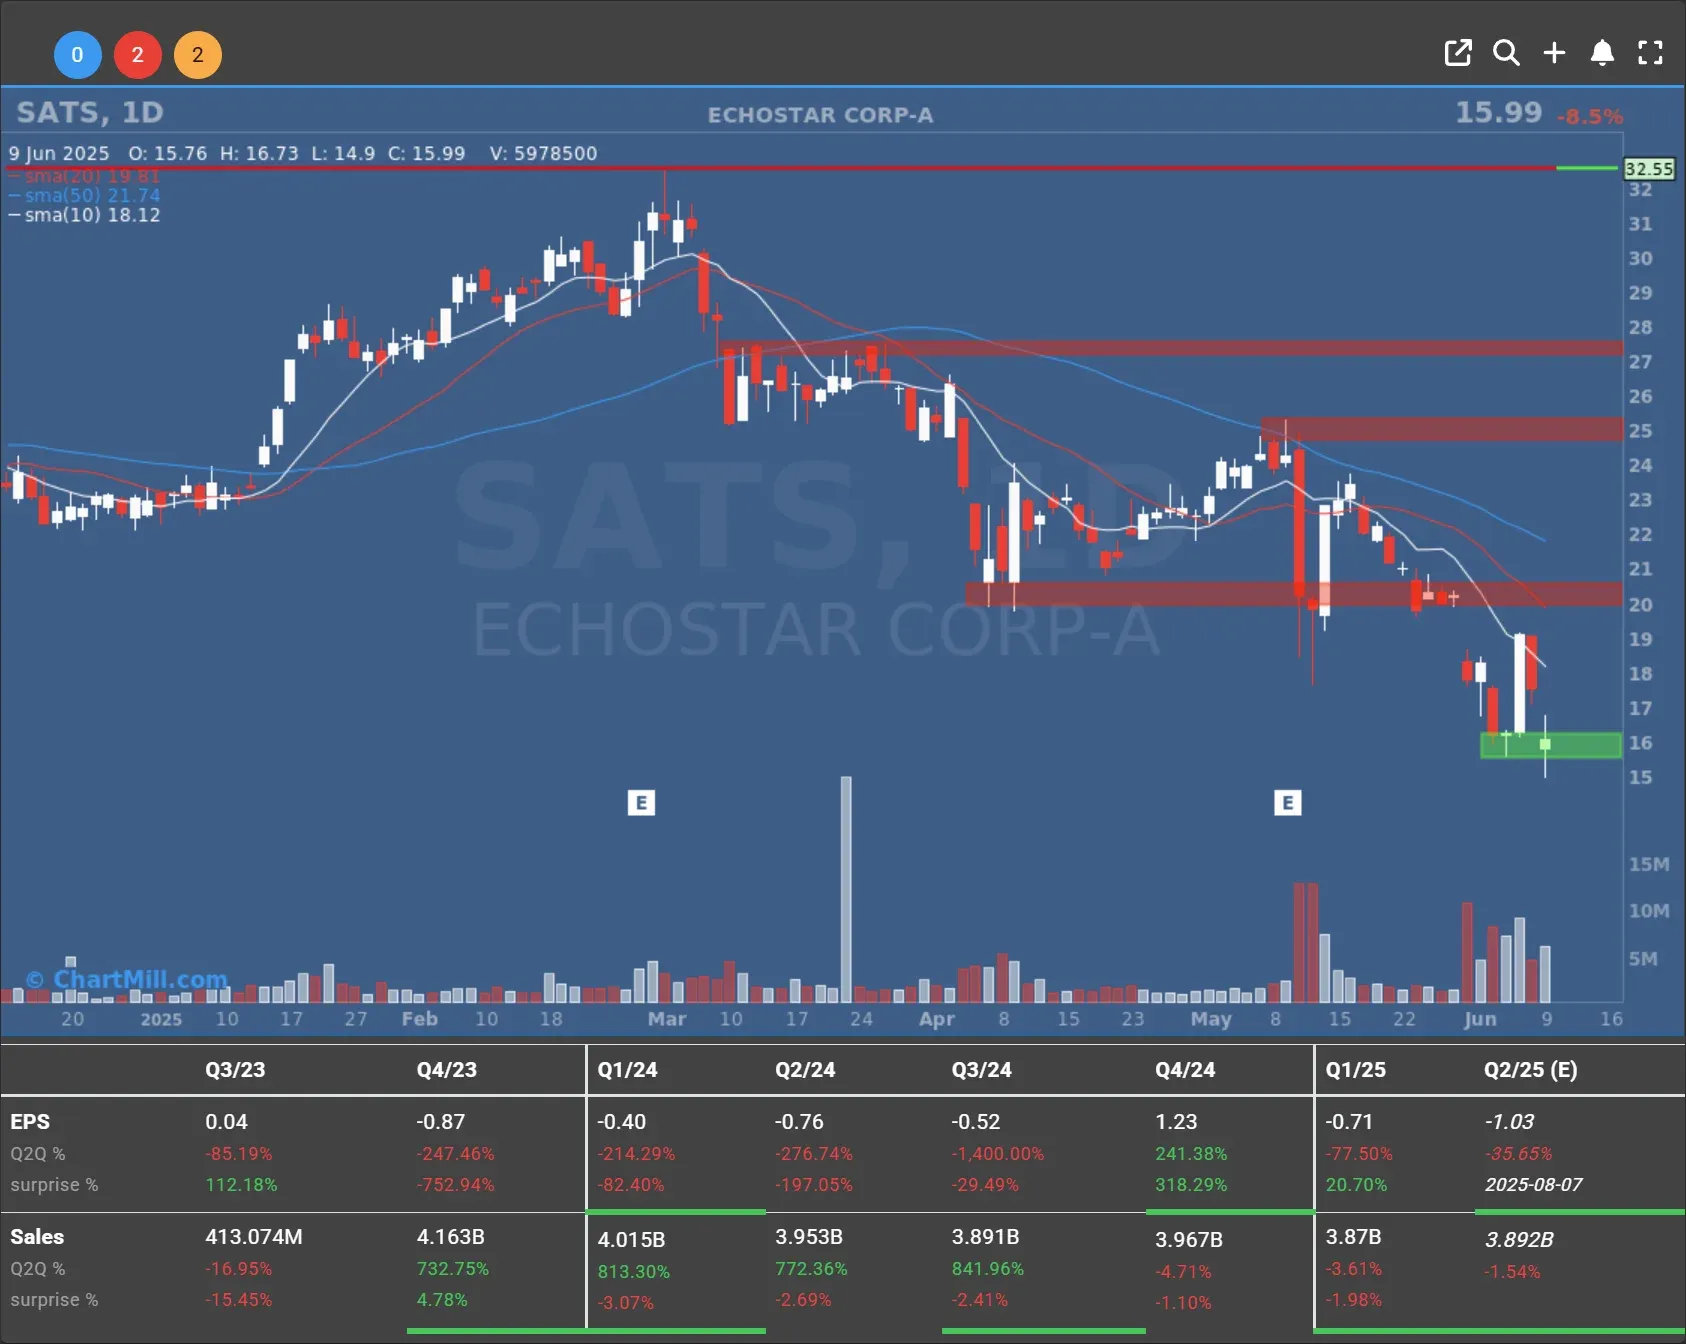Open the ChartMill.com link
Viewport: 1686px width, 1344px height.
coord(127,979)
